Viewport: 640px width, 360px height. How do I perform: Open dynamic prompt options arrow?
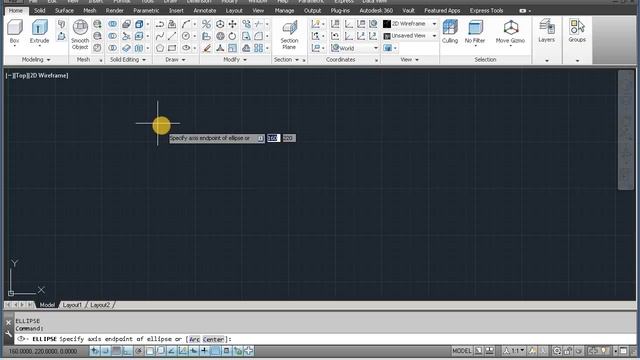260,138
